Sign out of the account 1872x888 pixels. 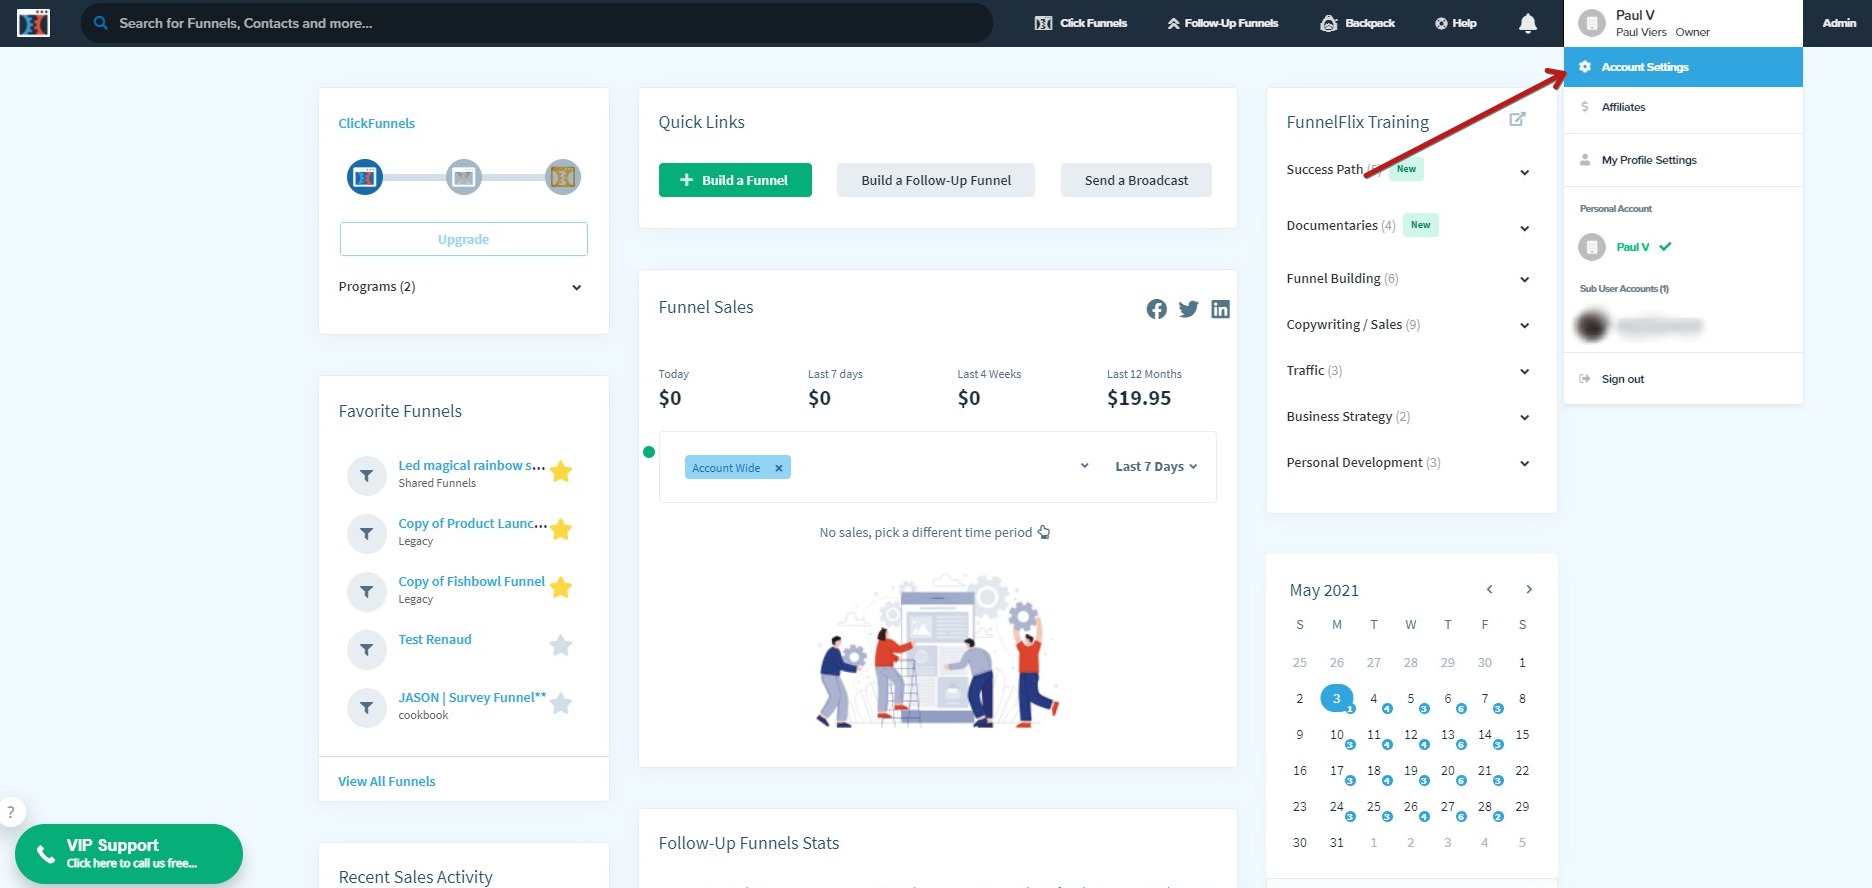[1683, 379]
